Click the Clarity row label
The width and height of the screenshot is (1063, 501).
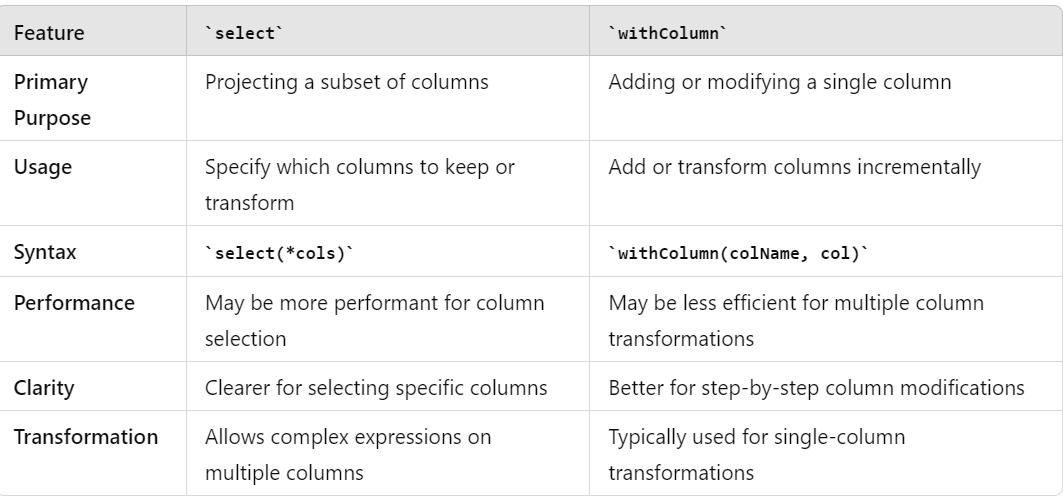pyautogui.click(x=44, y=388)
